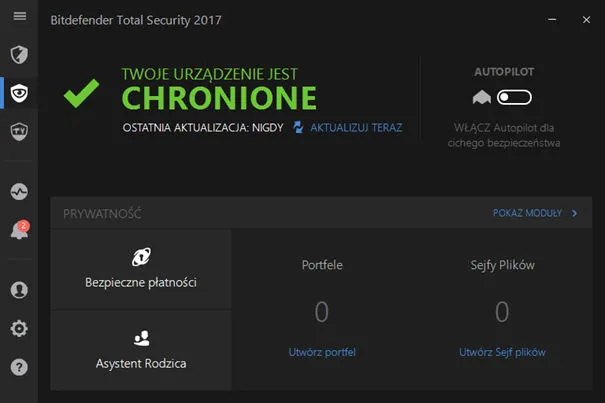This screenshot has width=605, height=403.
Task: Click the Autopilot house icon
Action: [x=482, y=97]
